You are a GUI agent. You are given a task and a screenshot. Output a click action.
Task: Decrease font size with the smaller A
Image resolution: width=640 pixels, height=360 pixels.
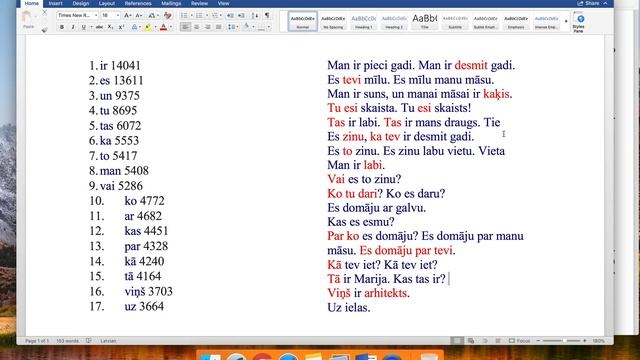coord(139,16)
